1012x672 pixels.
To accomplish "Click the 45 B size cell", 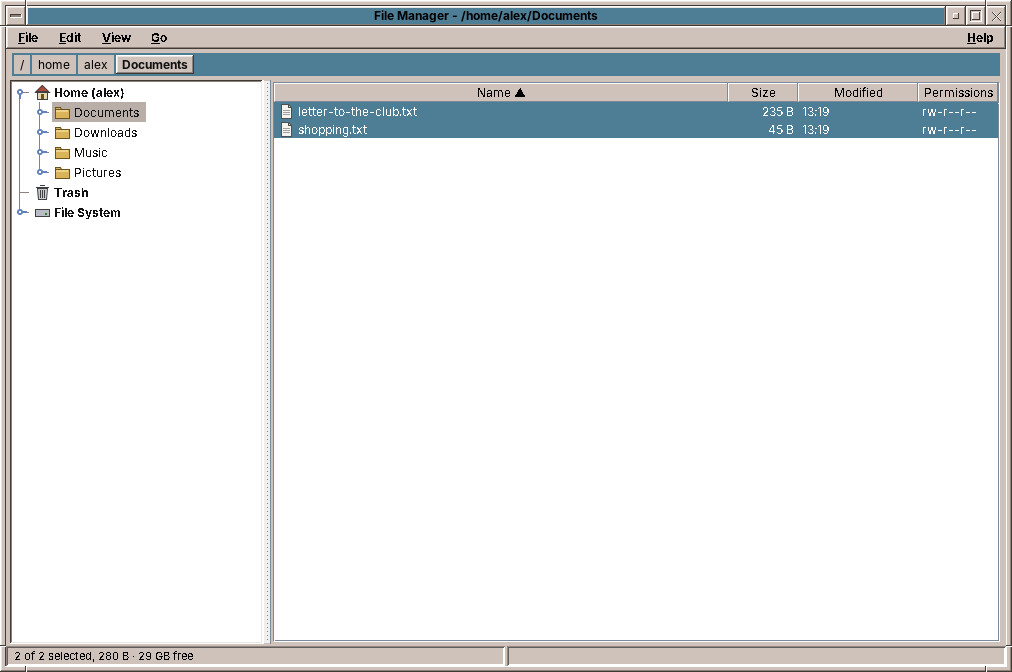I will click(781, 130).
